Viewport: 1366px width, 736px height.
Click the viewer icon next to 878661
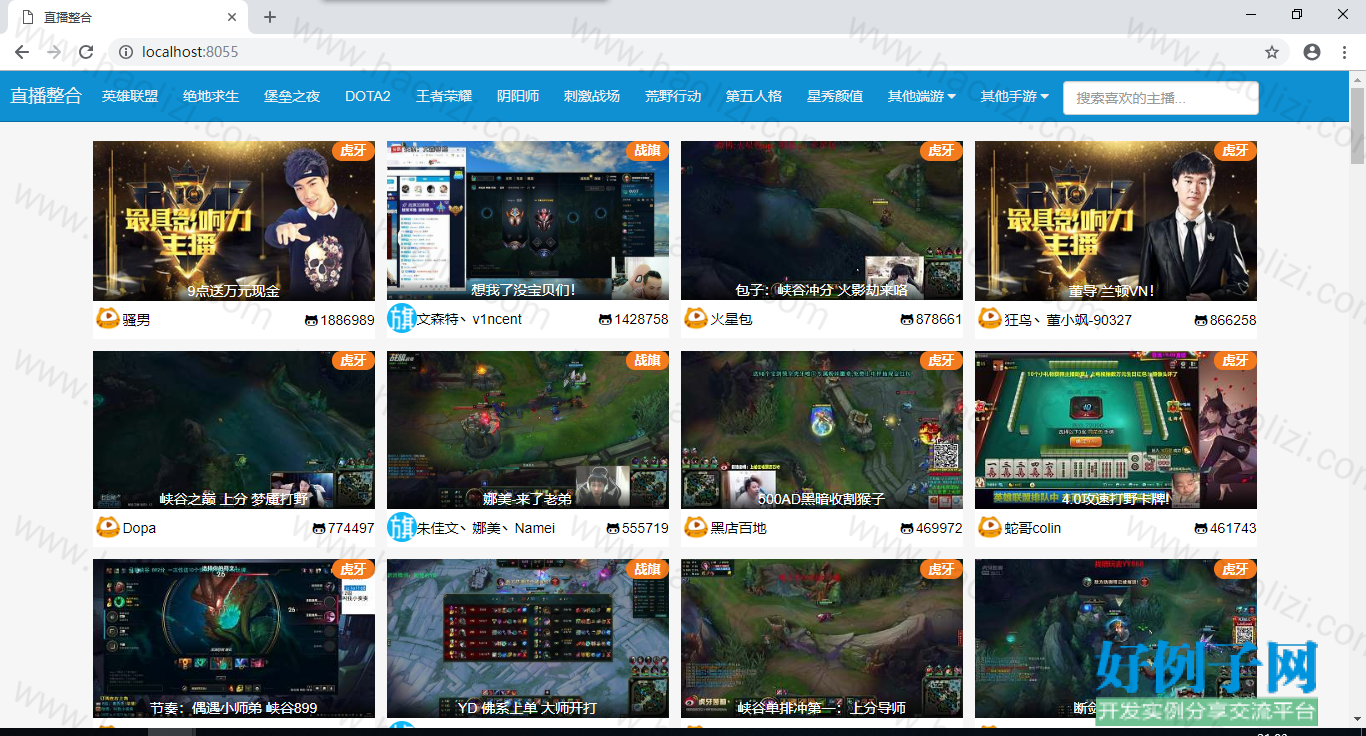(x=907, y=320)
